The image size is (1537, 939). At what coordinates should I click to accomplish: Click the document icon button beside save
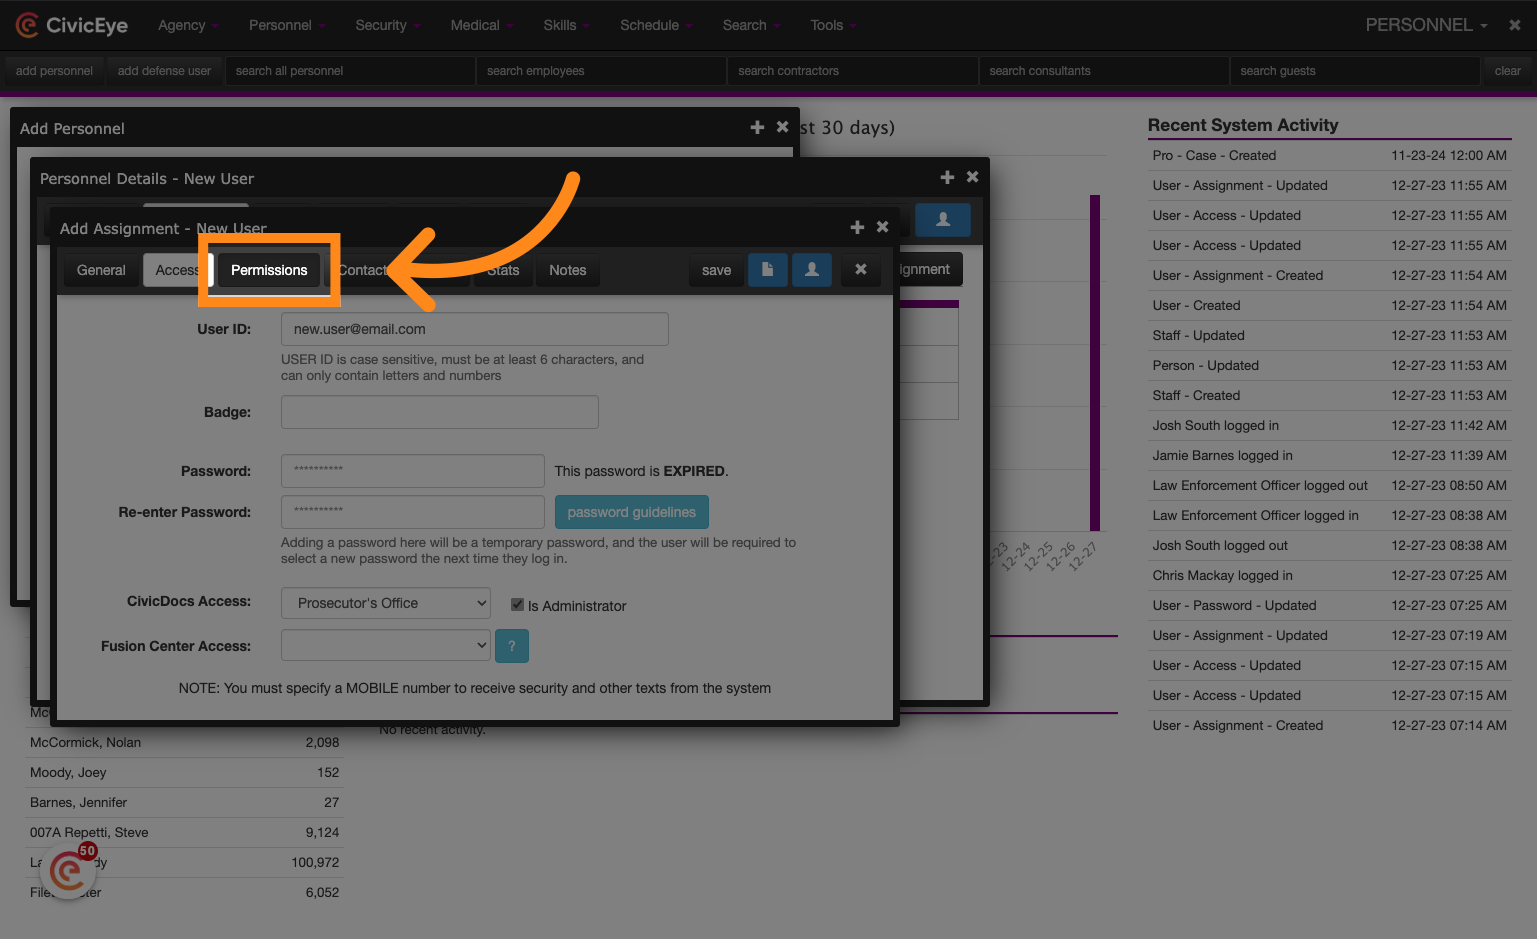[768, 270]
